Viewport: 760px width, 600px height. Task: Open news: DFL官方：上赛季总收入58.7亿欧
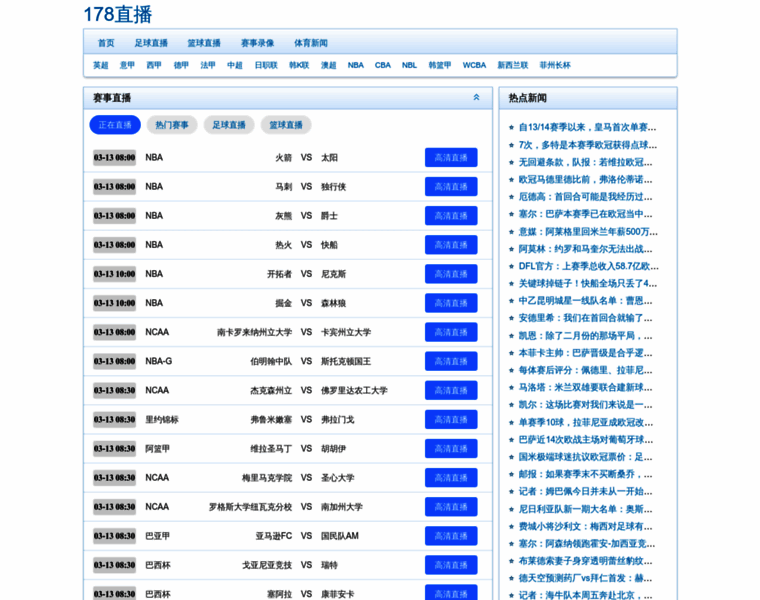tap(588, 266)
